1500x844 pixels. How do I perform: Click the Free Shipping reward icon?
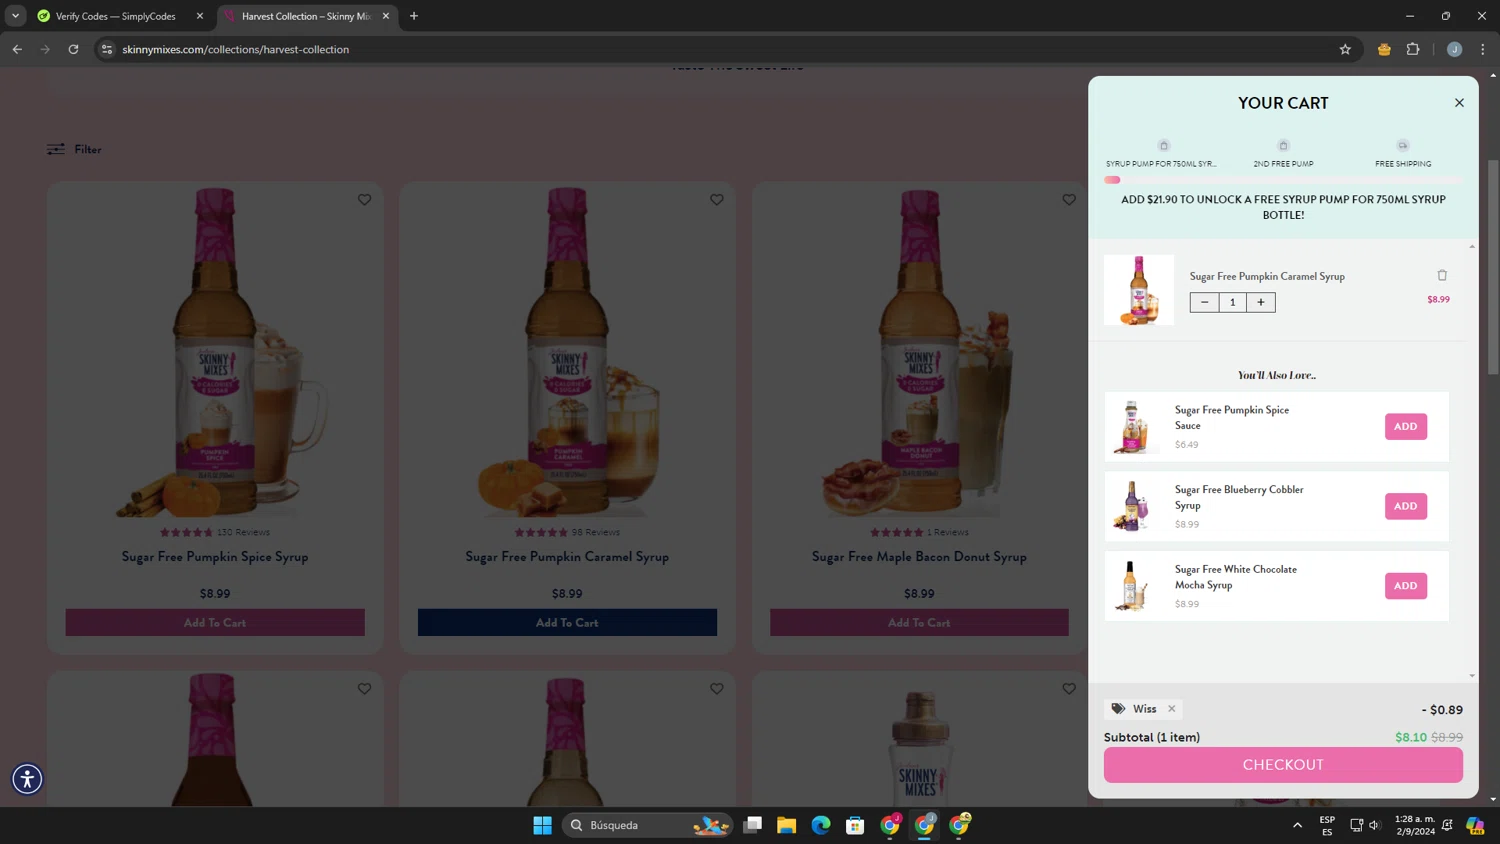click(x=1403, y=146)
